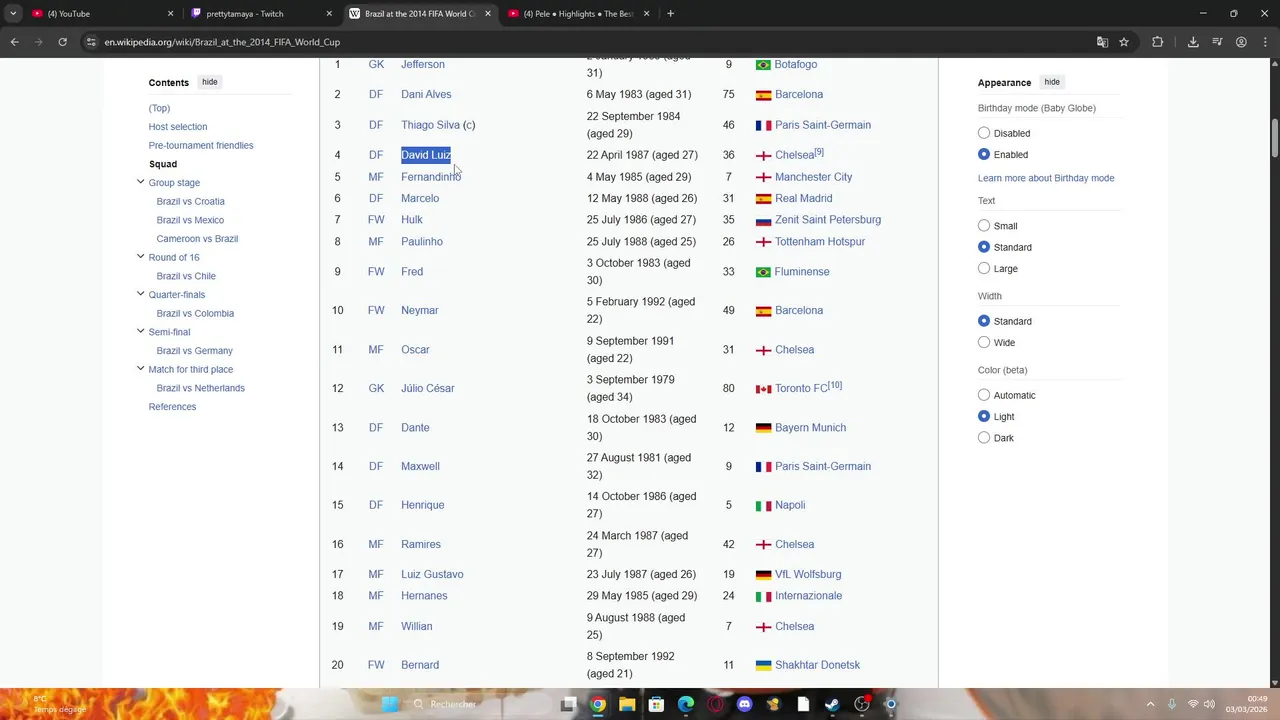Set page width to Wide
1280x720 pixels.
point(984,342)
